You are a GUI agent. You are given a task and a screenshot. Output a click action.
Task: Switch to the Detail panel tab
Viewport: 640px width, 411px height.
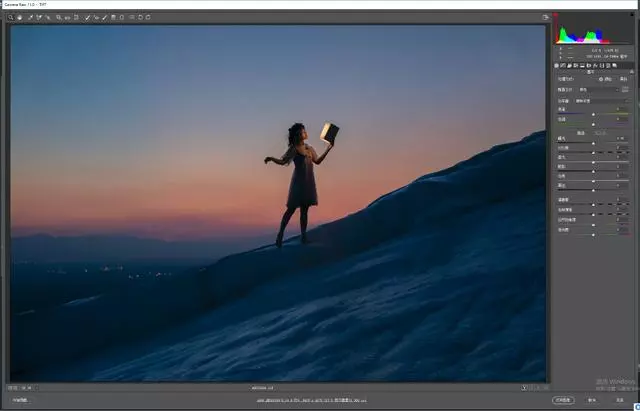click(569, 65)
